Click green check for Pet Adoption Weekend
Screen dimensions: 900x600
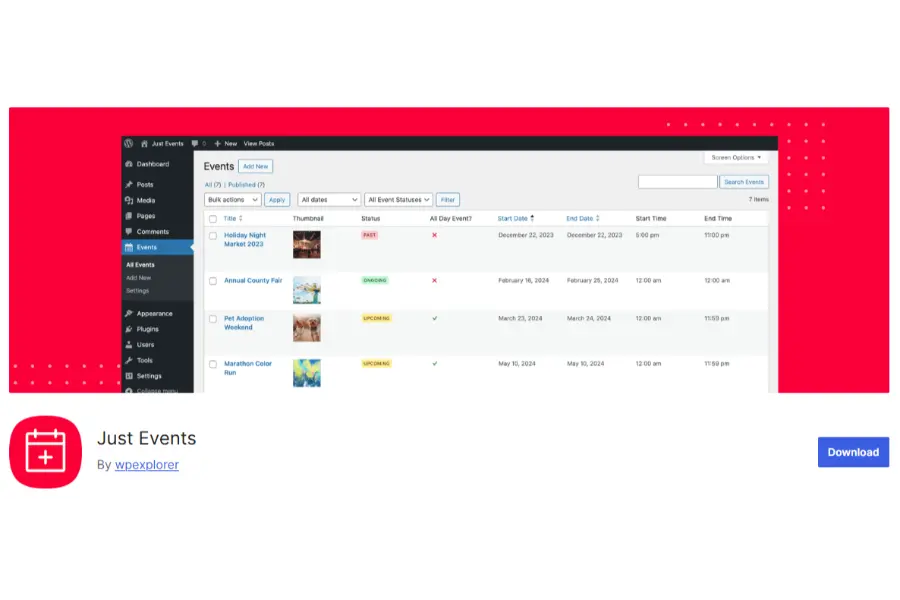pyautogui.click(x=435, y=318)
